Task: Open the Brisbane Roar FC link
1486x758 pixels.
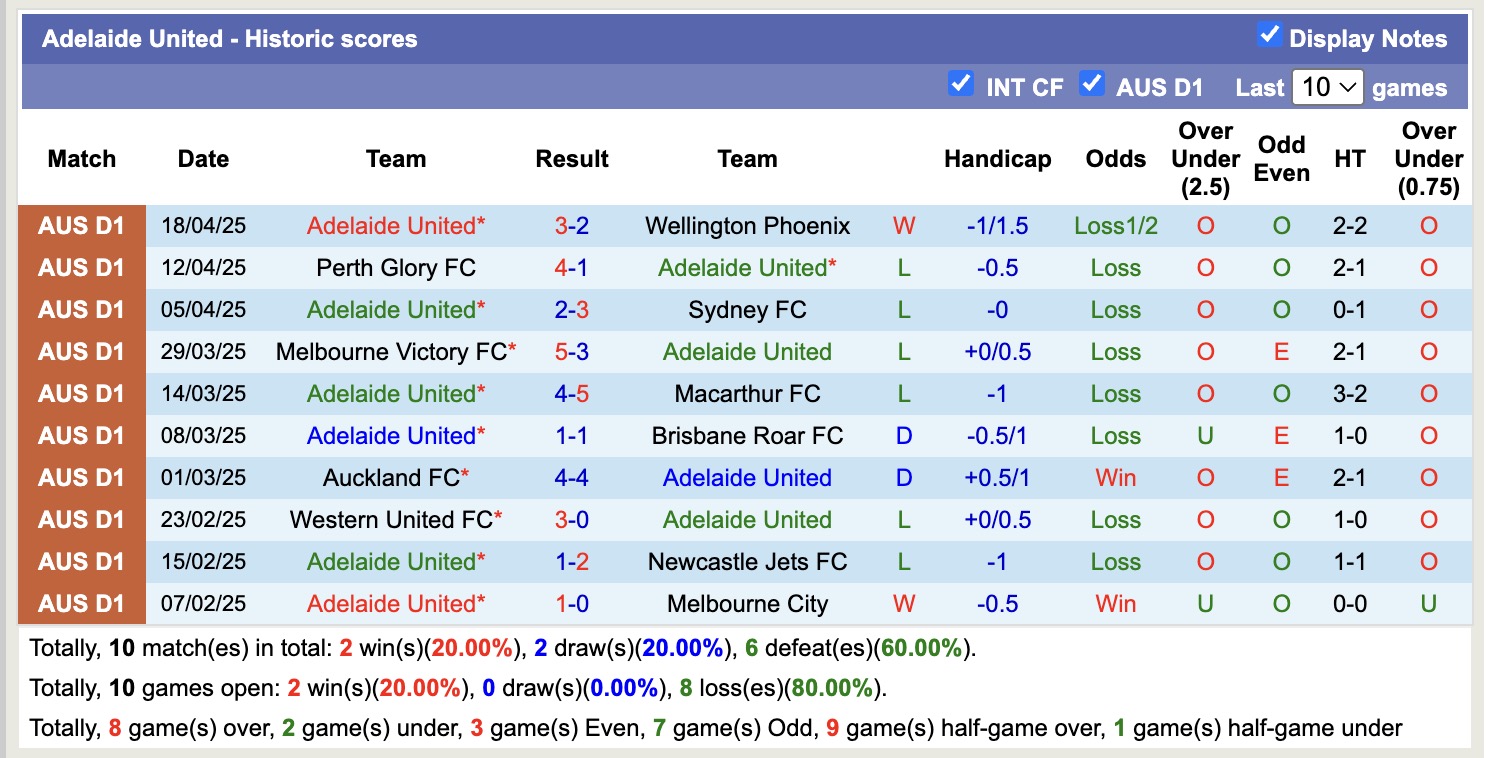Action: coord(747,435)
